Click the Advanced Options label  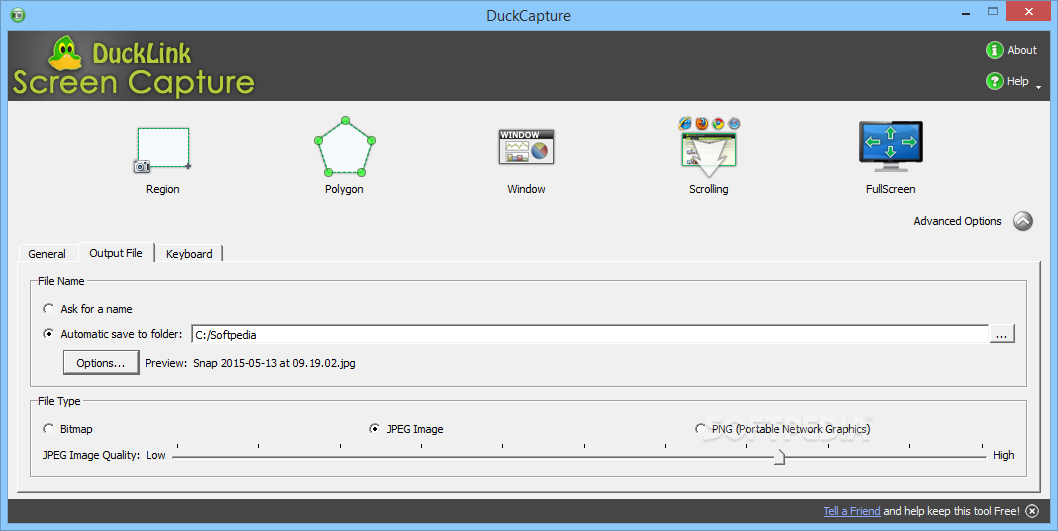coord(957,221)
